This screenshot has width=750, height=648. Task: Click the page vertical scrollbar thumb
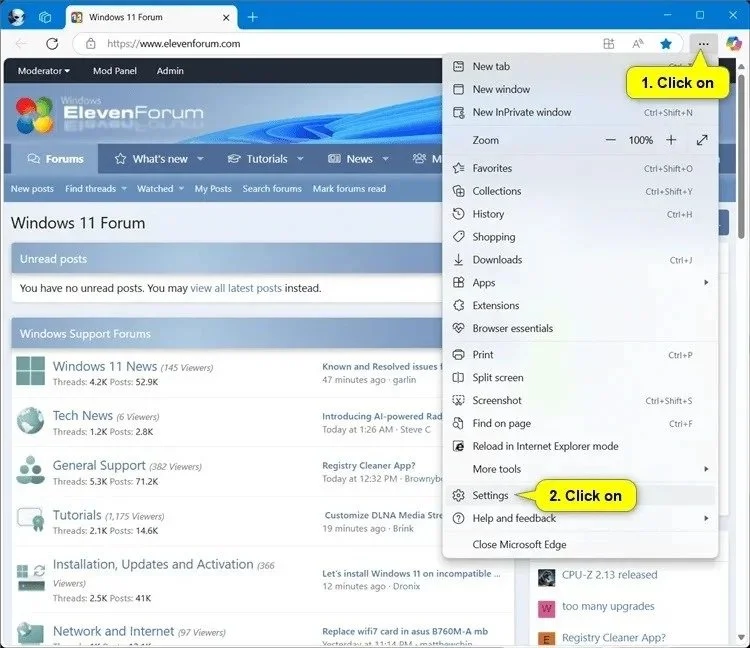point(741,155)
